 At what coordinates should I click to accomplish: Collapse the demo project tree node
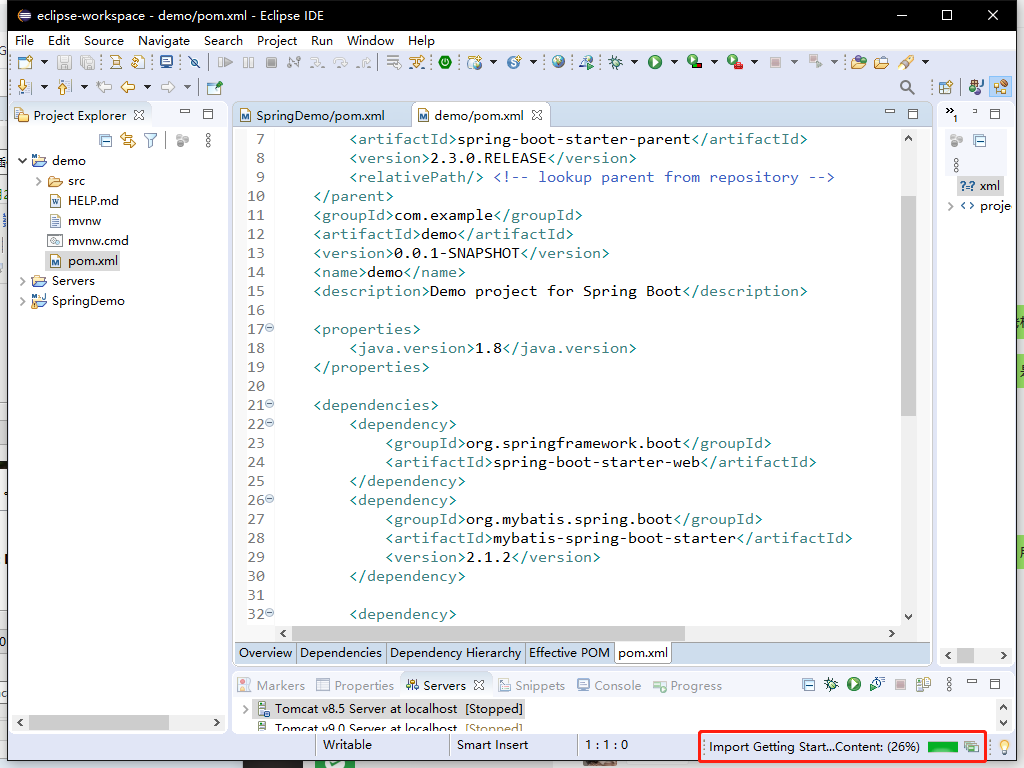coord(22,161)
